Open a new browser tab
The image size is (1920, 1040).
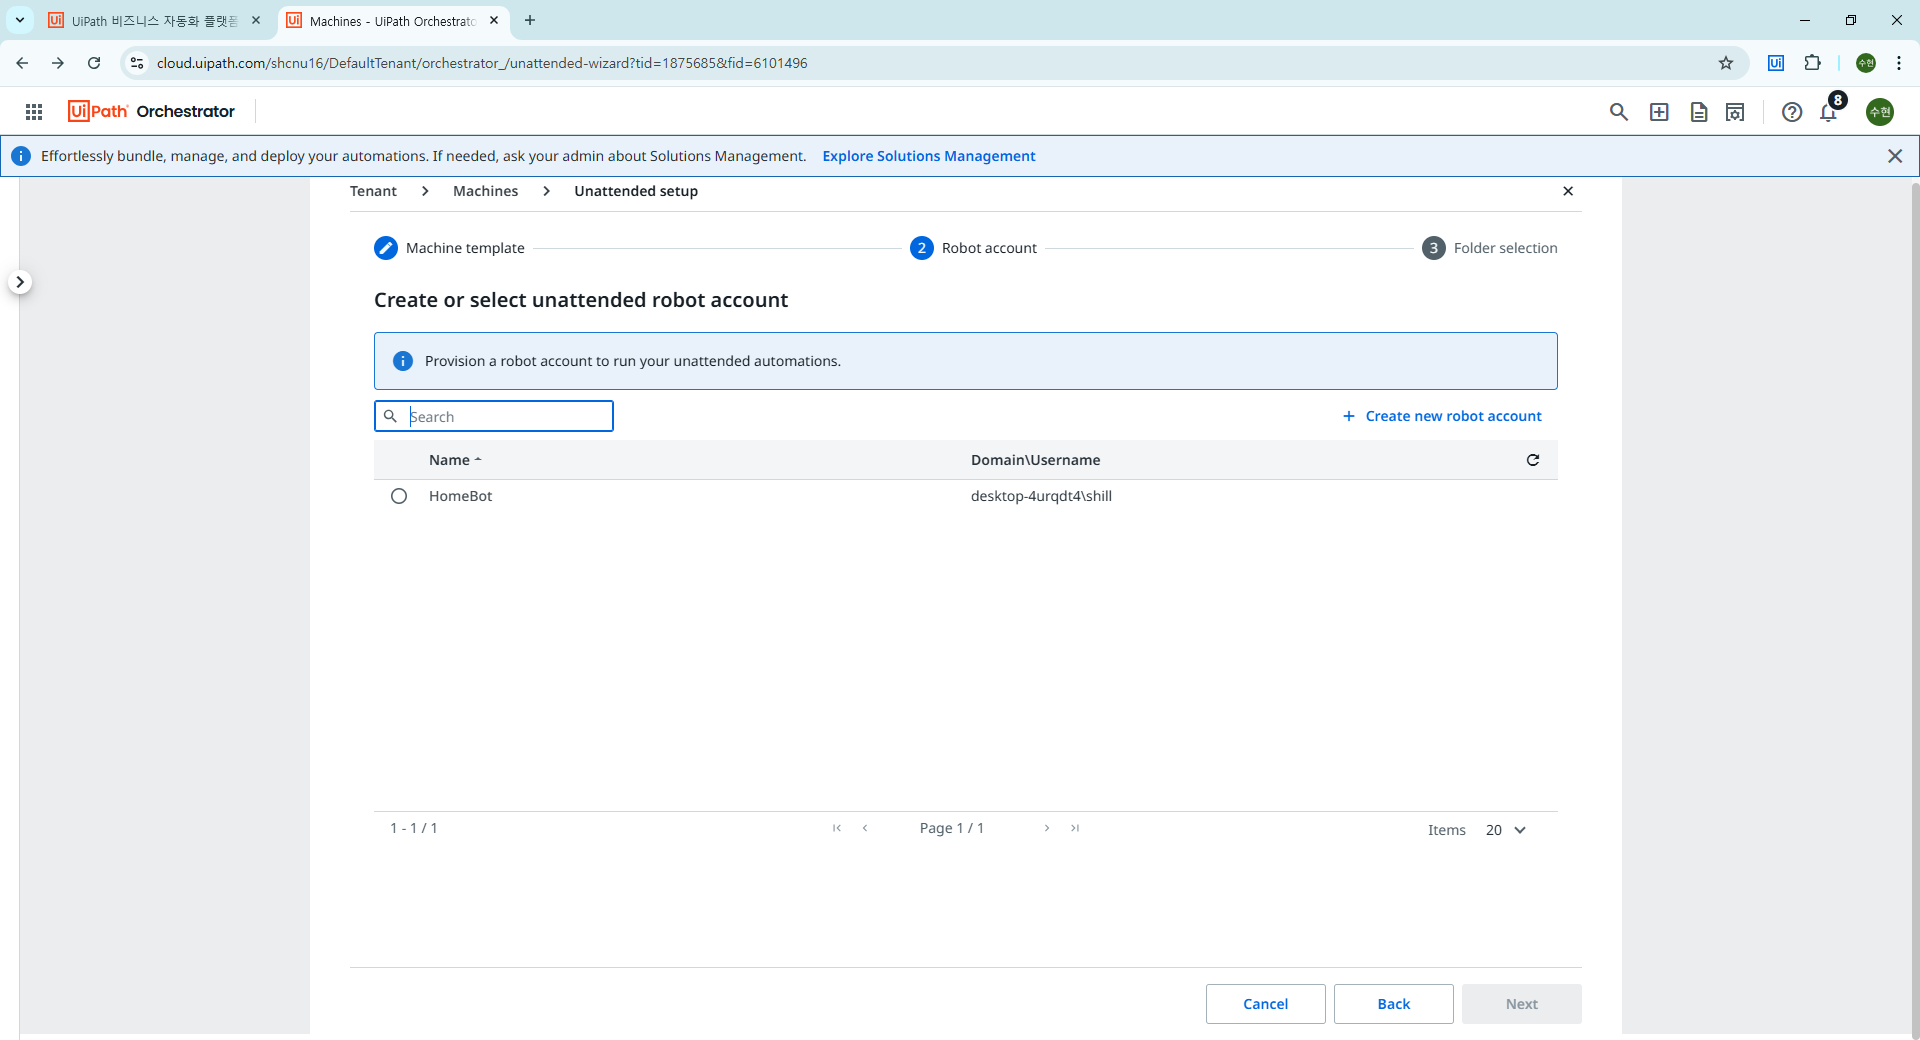tap(530, 20)
